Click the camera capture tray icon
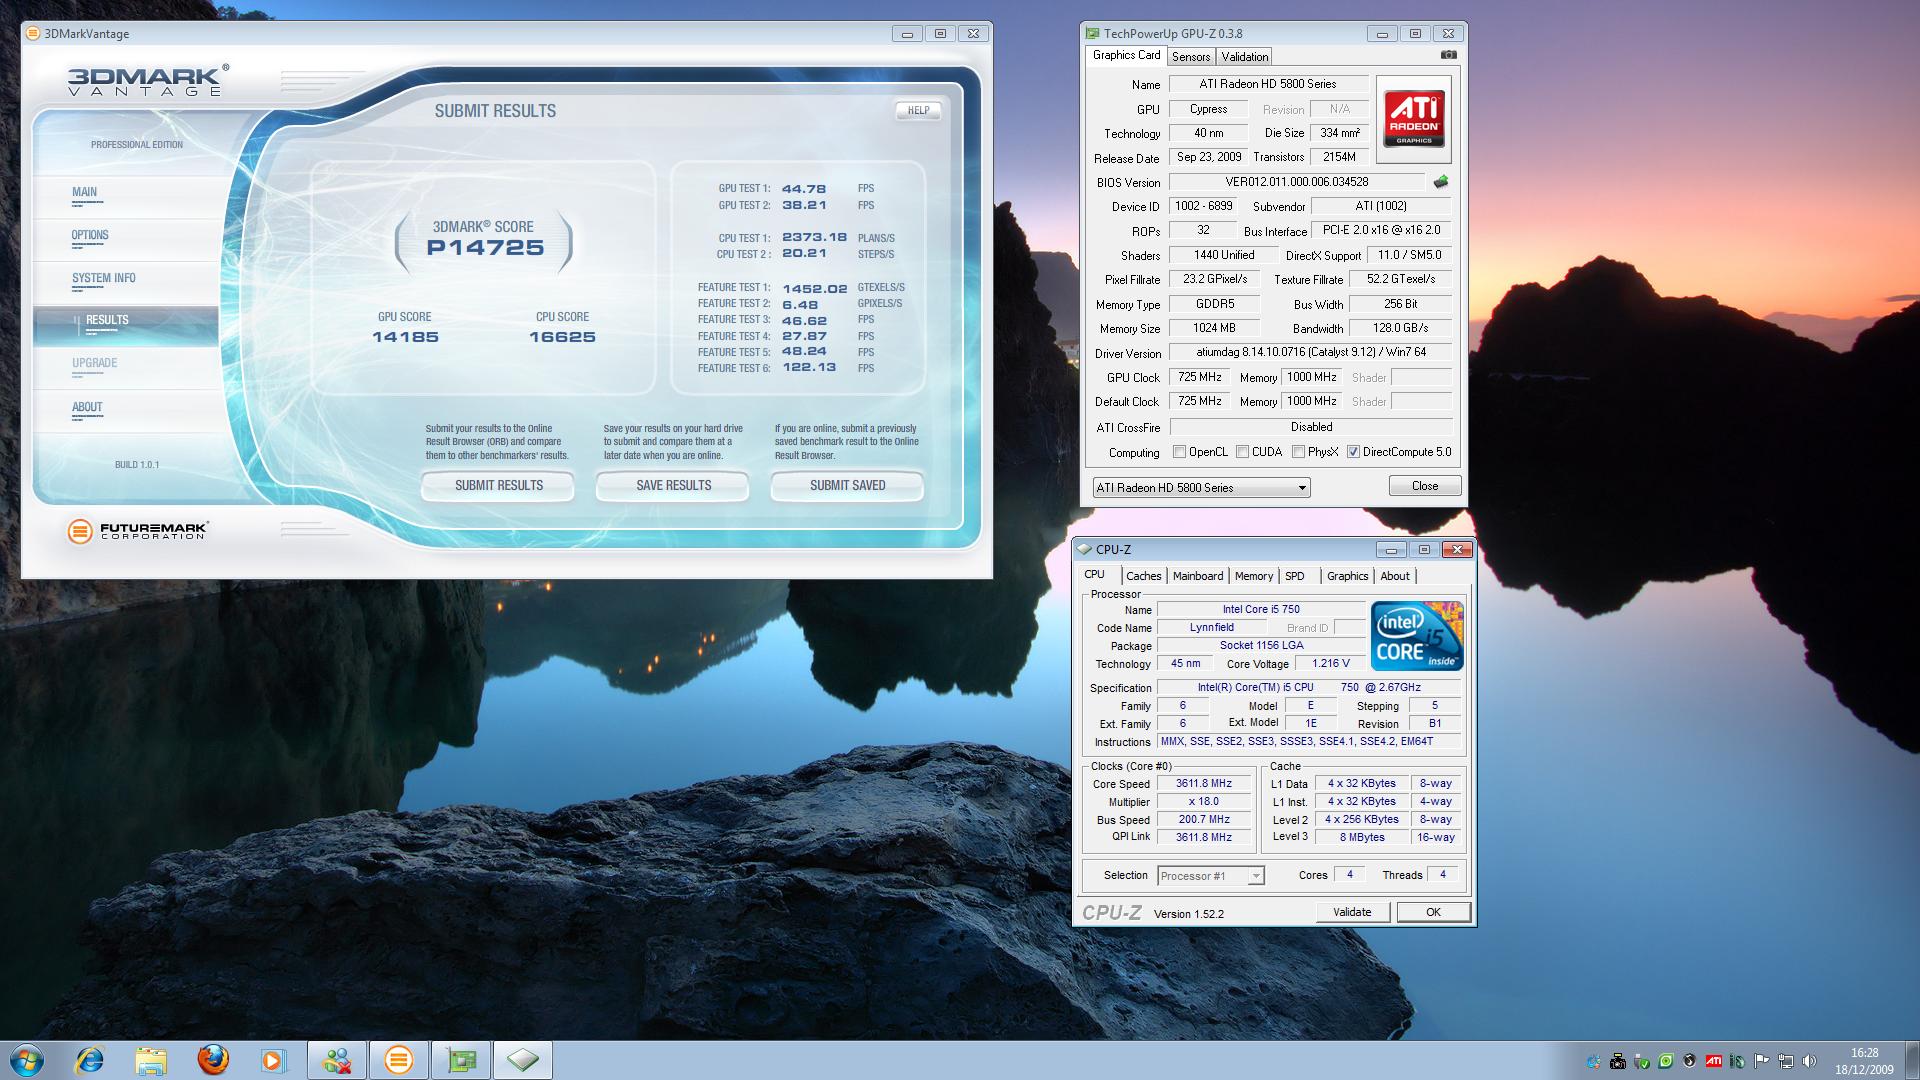The width and height of the screenshot is (1920, 1080). [1617, 1062]
